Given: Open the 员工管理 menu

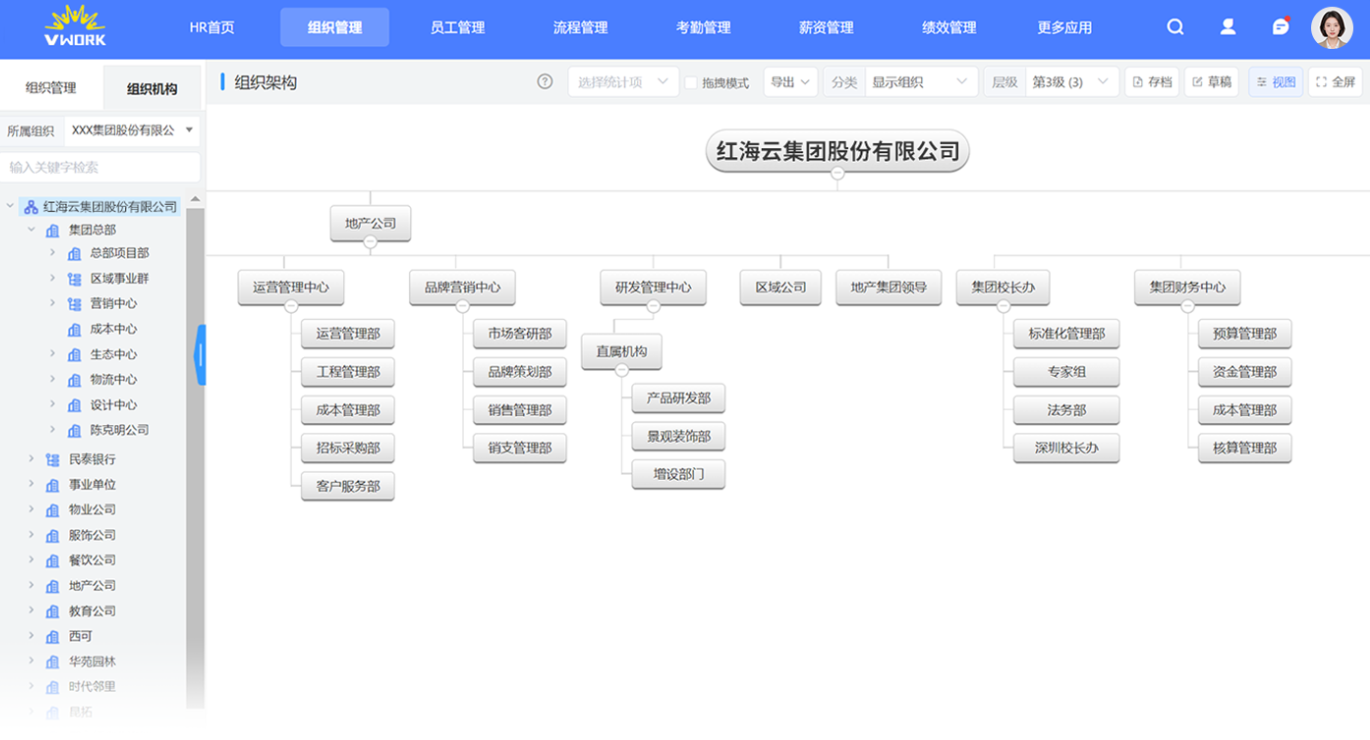Looking at the screenshot, I should coord(457,28).
